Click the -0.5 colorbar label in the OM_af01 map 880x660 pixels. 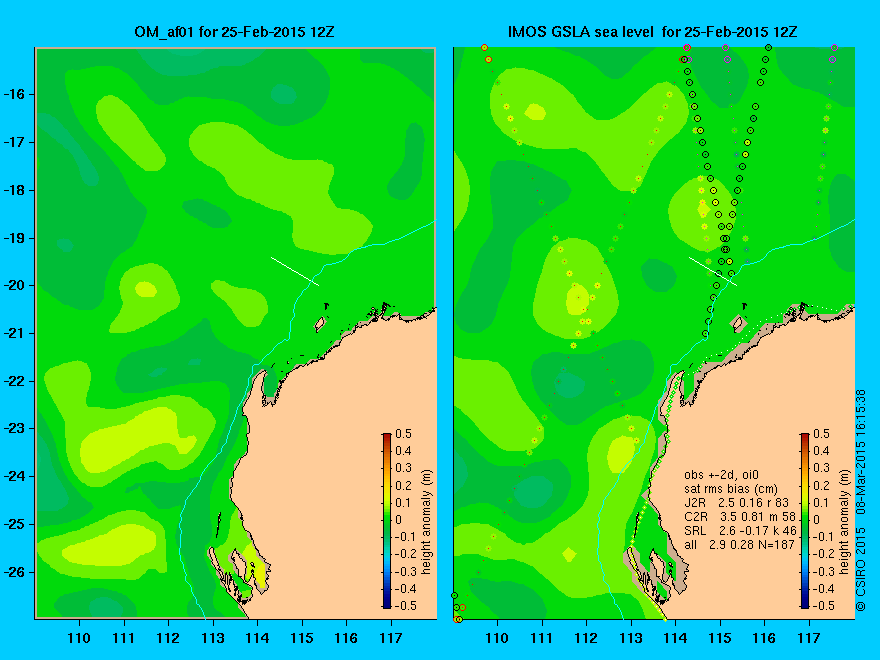click(x=406, y=606)
